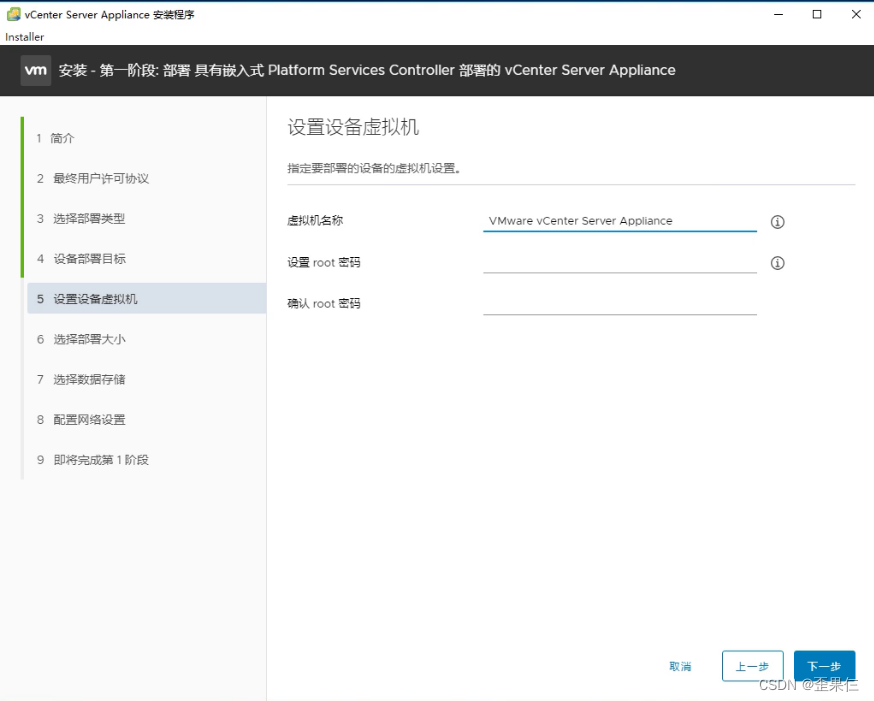Minimize the installer window
Screen dimensions: 874x701
[779, 14]
